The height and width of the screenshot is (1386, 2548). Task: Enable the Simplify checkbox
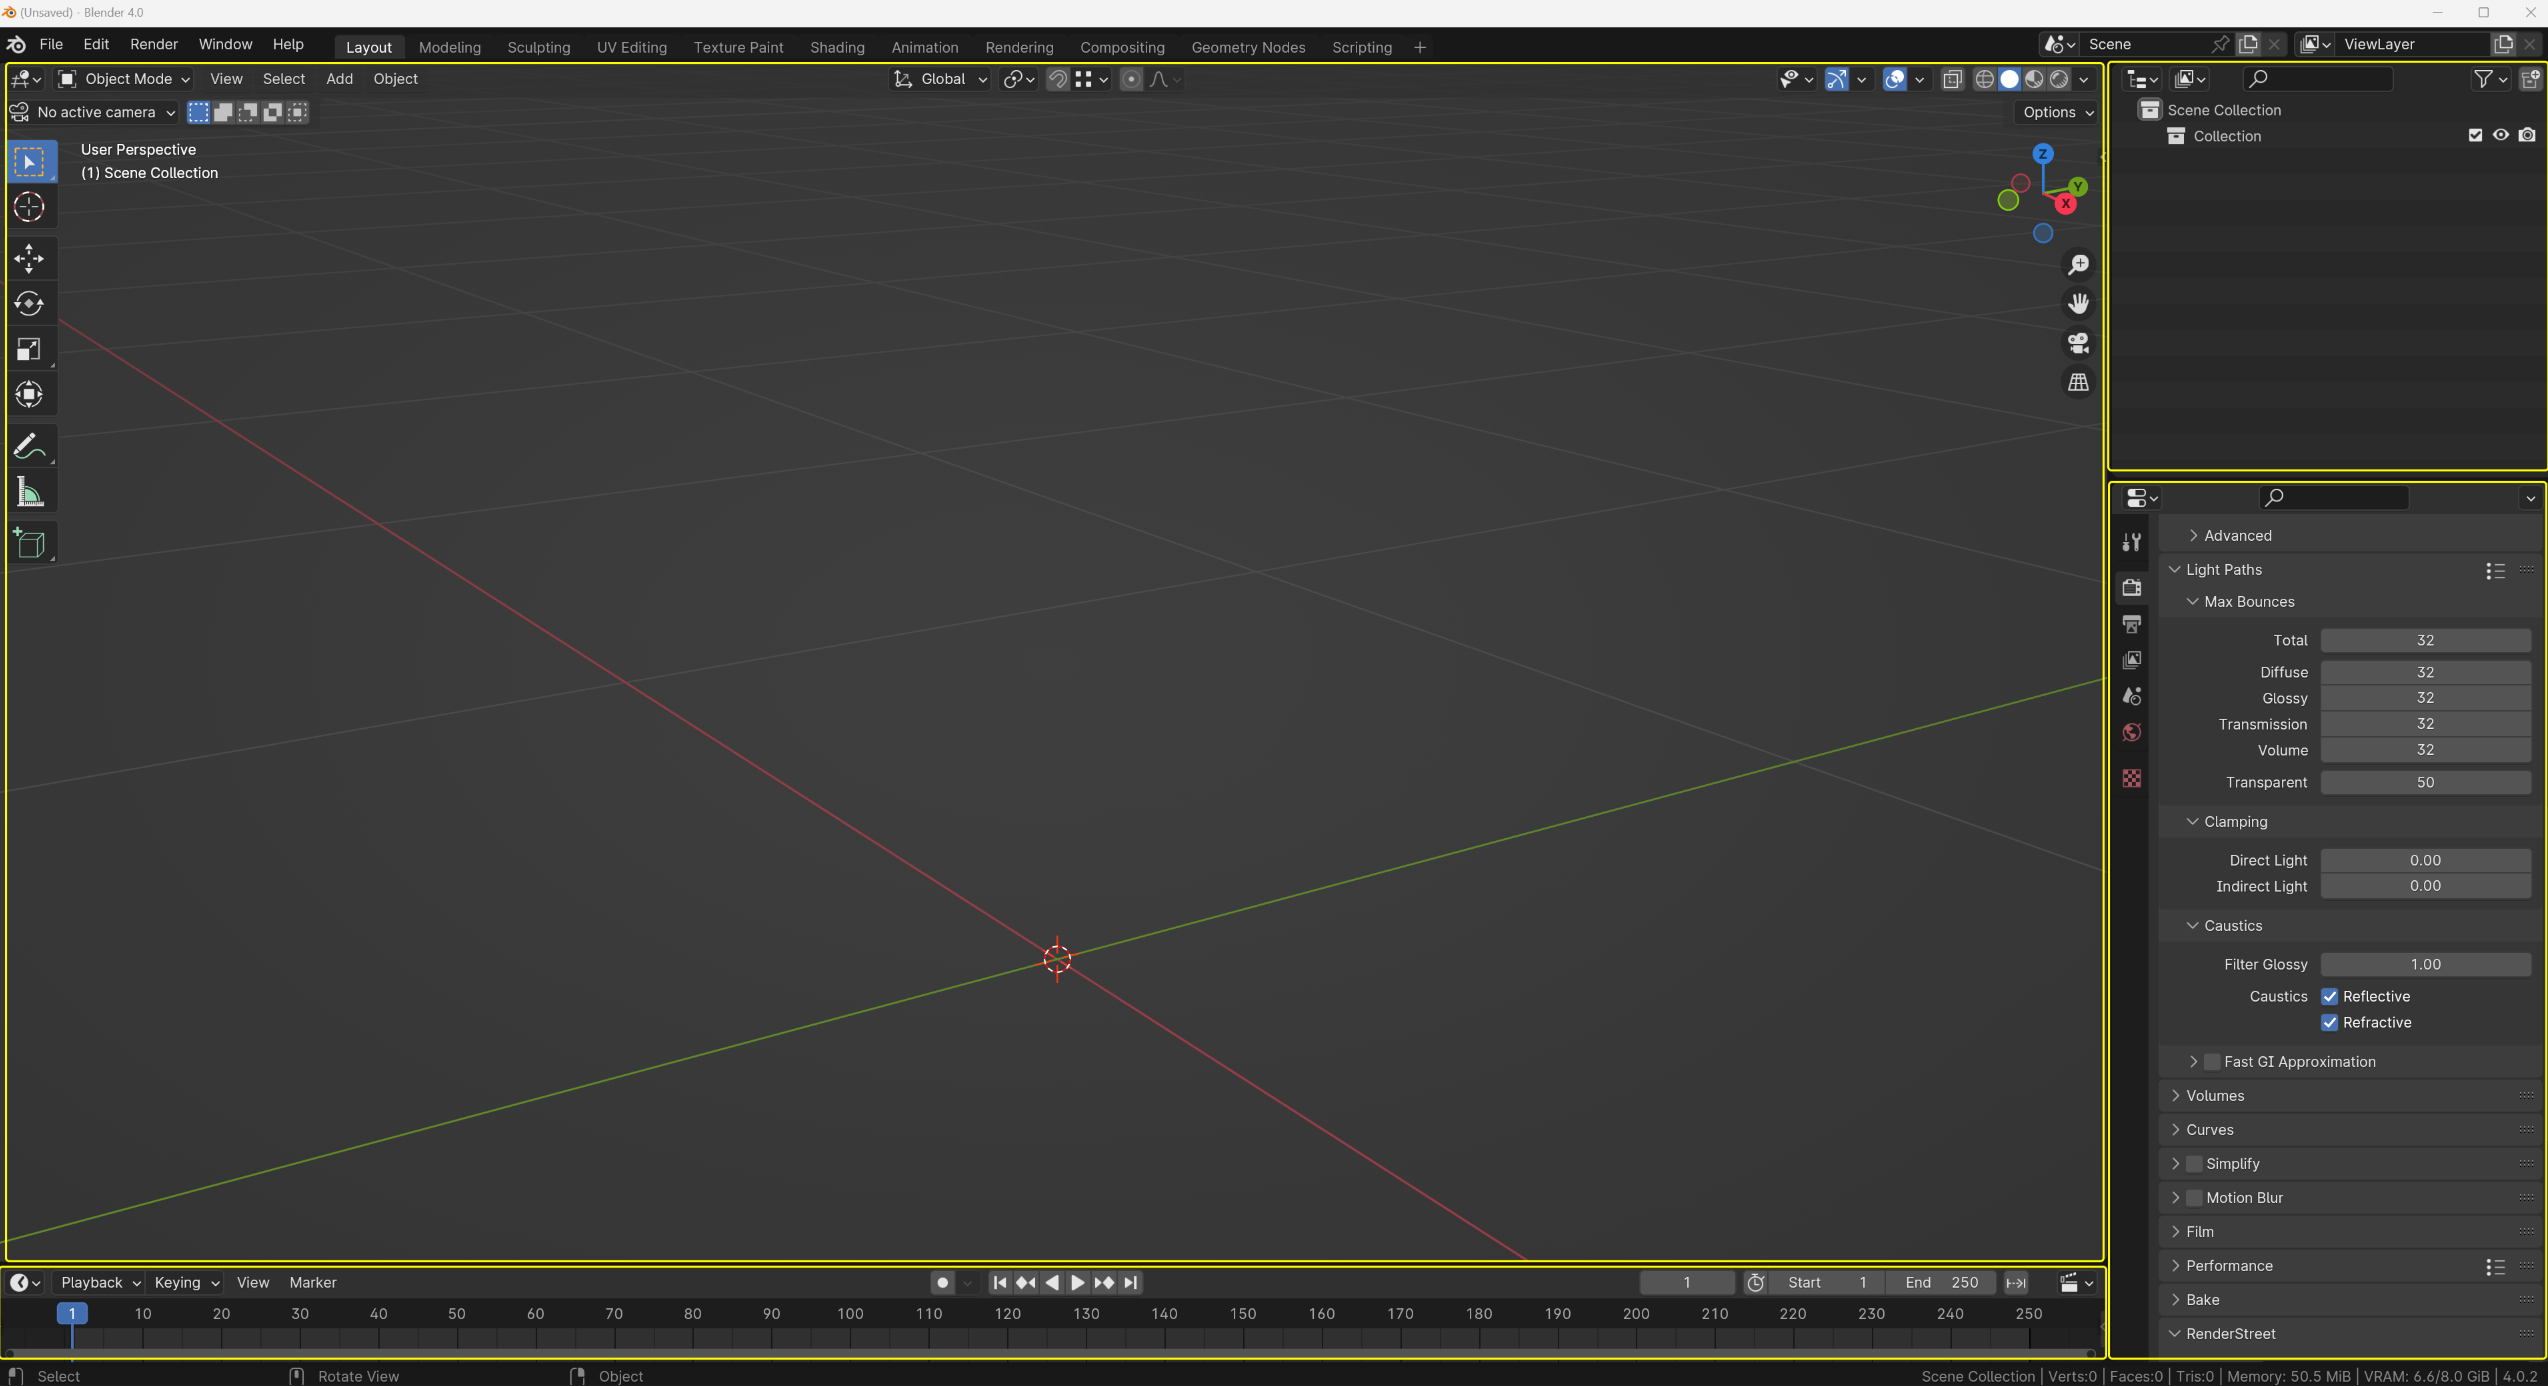2195,1164
